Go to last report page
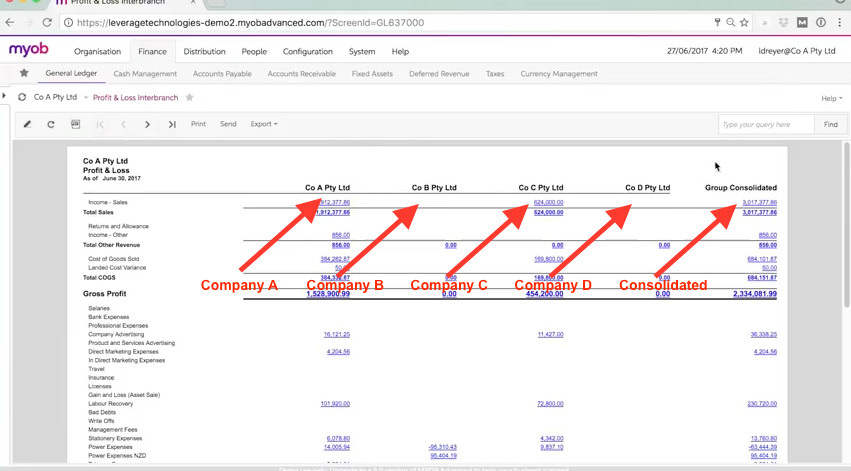The width and height of the screenshot is (851, 471). (172, 124)
